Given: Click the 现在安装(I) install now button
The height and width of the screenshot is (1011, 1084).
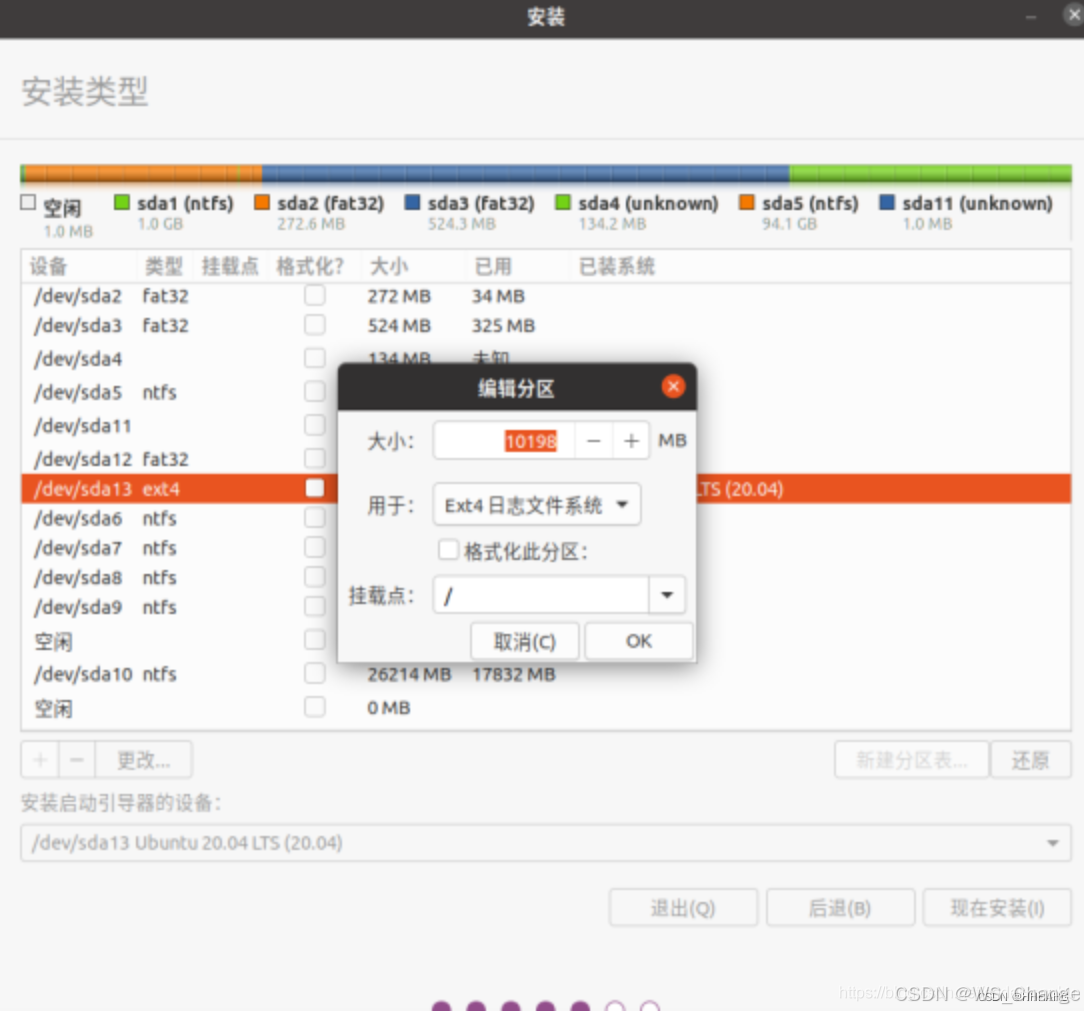Looking at the screenshot, I should (x=997, y=907).
